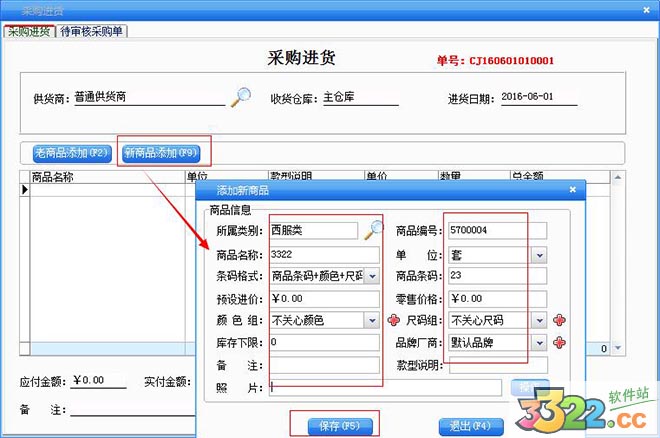This screenshot has height=438, width=660.
Task: Add new brand with red plus icon
Action: (x=559, y=343)
